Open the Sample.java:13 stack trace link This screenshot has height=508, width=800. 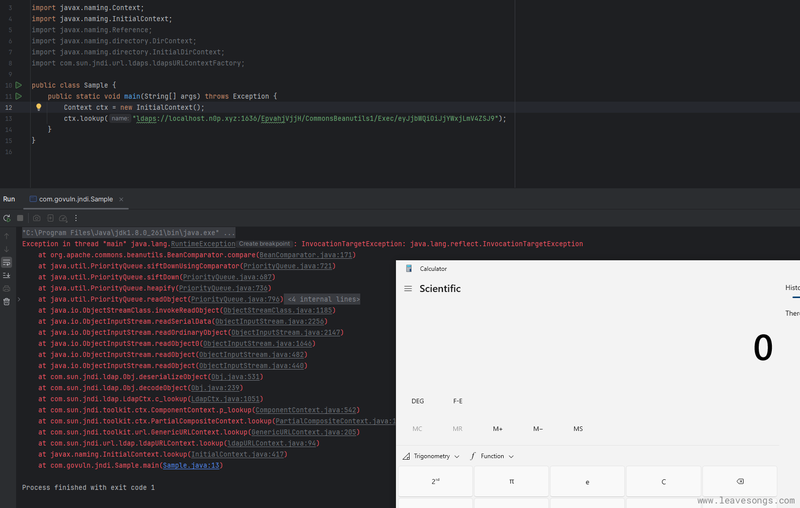click(192, 465)
